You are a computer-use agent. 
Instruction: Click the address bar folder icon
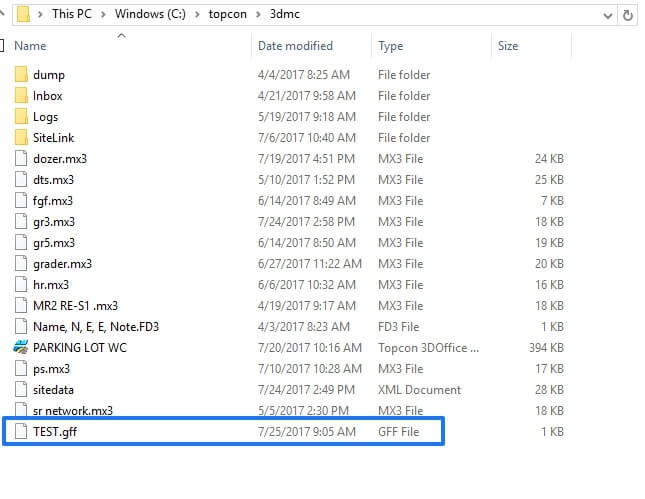coord(20,15)
